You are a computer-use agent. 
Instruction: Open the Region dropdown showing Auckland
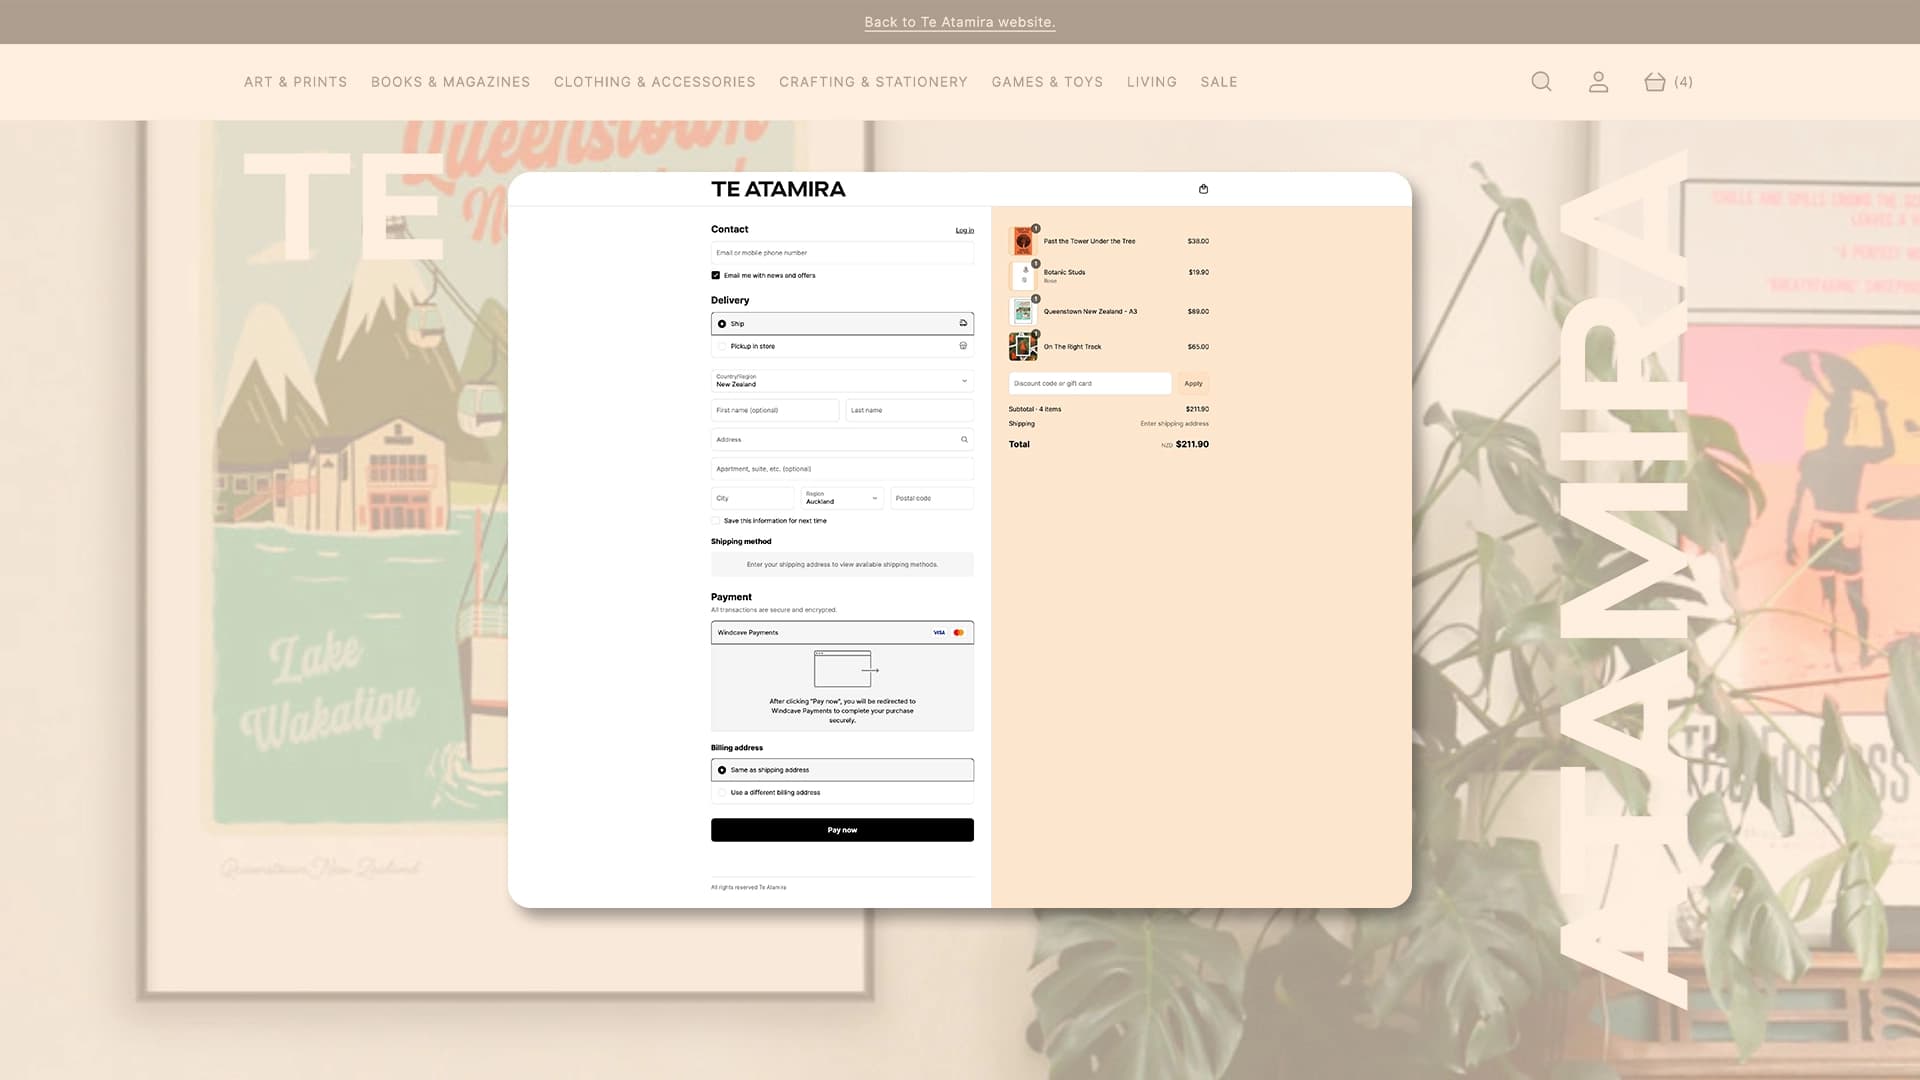point(842,498)
